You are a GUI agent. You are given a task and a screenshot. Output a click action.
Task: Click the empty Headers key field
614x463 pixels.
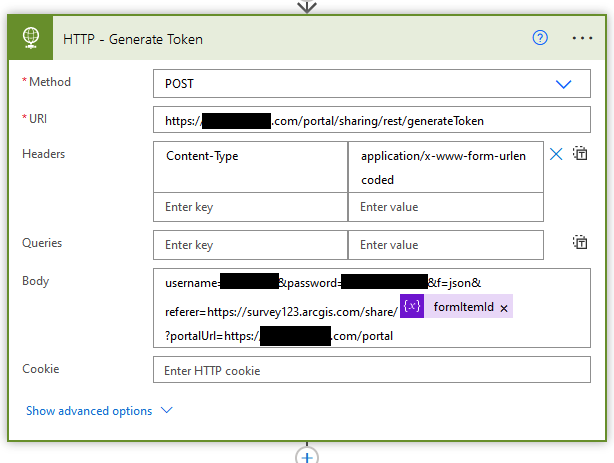click(250, 207)
